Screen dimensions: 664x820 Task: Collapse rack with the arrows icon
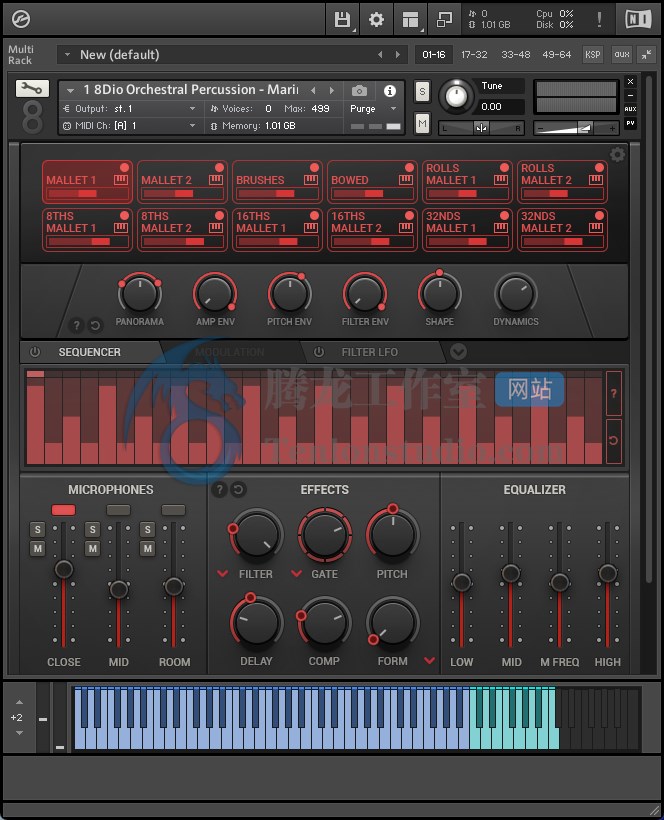647,54
